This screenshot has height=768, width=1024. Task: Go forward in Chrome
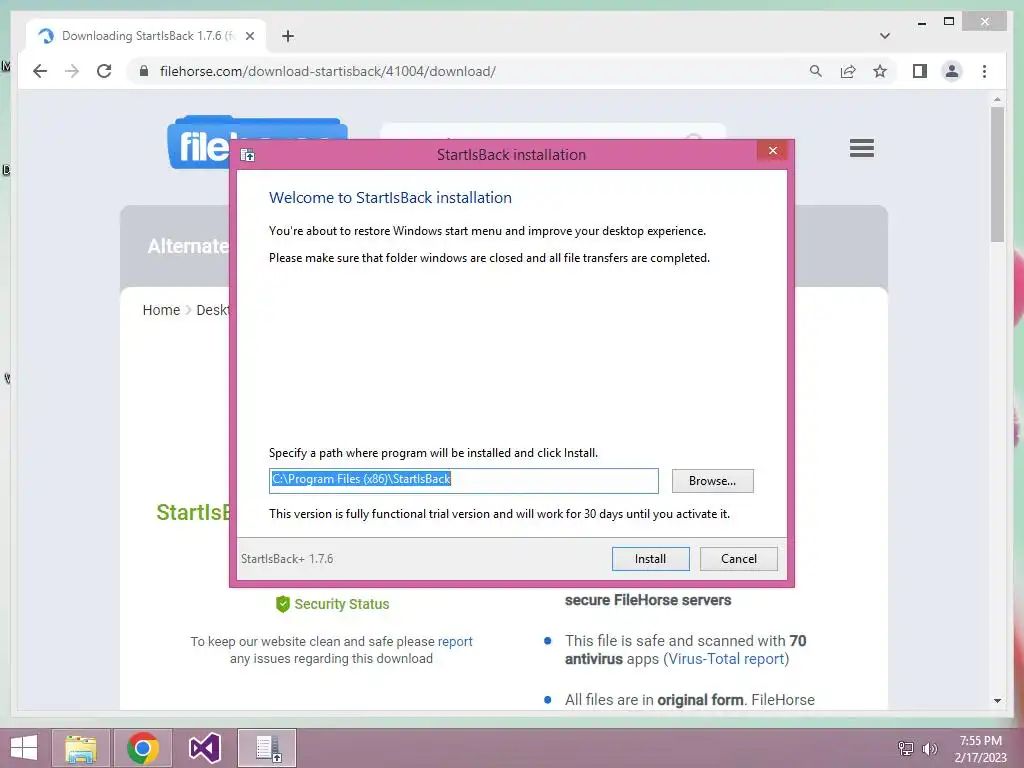72,71
